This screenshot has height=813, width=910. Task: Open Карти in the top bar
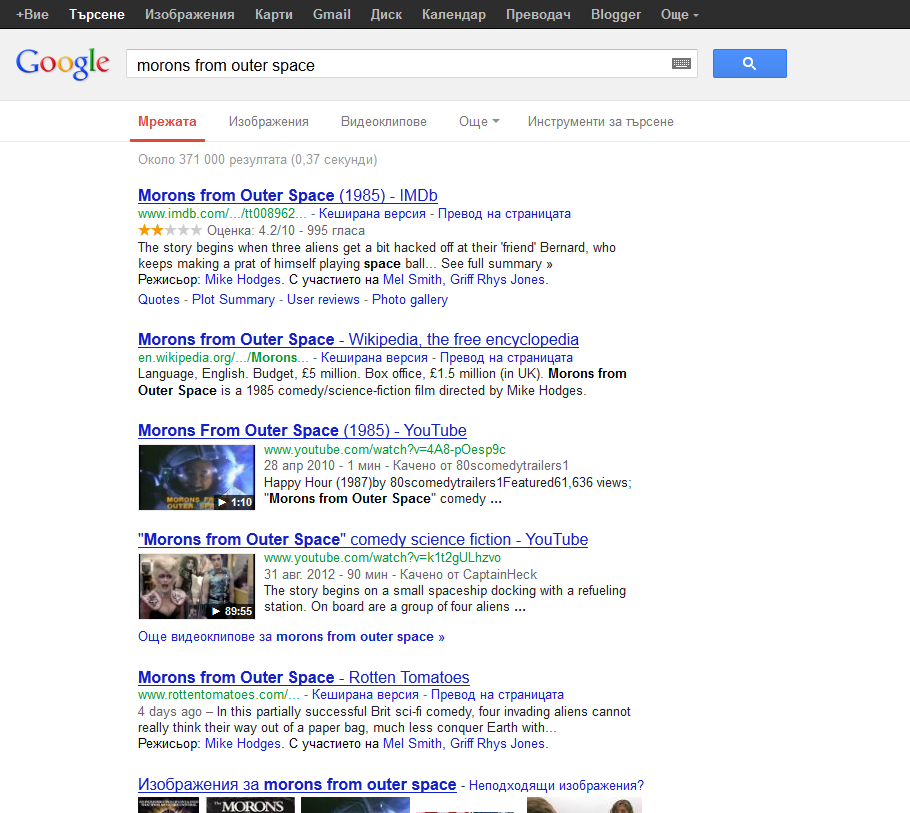point(274,15)
